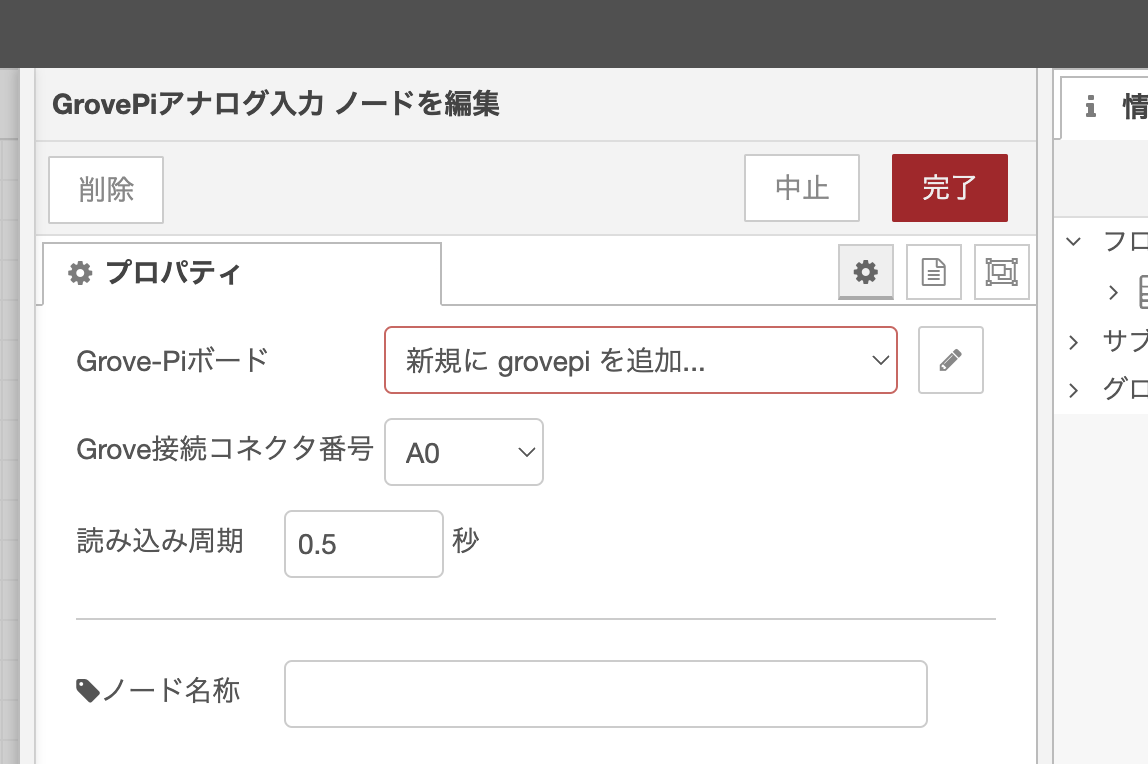The image size is (1148, 764).
Task: Click the empty ノード名称 text field
Action: pyautogui.click(x=605, y=693)
